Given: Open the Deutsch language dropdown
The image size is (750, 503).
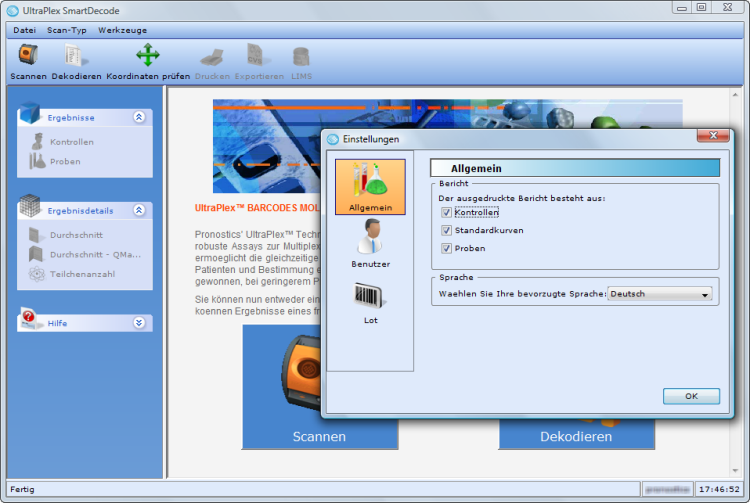Looking at the screenshot, I should coord(660,294).
